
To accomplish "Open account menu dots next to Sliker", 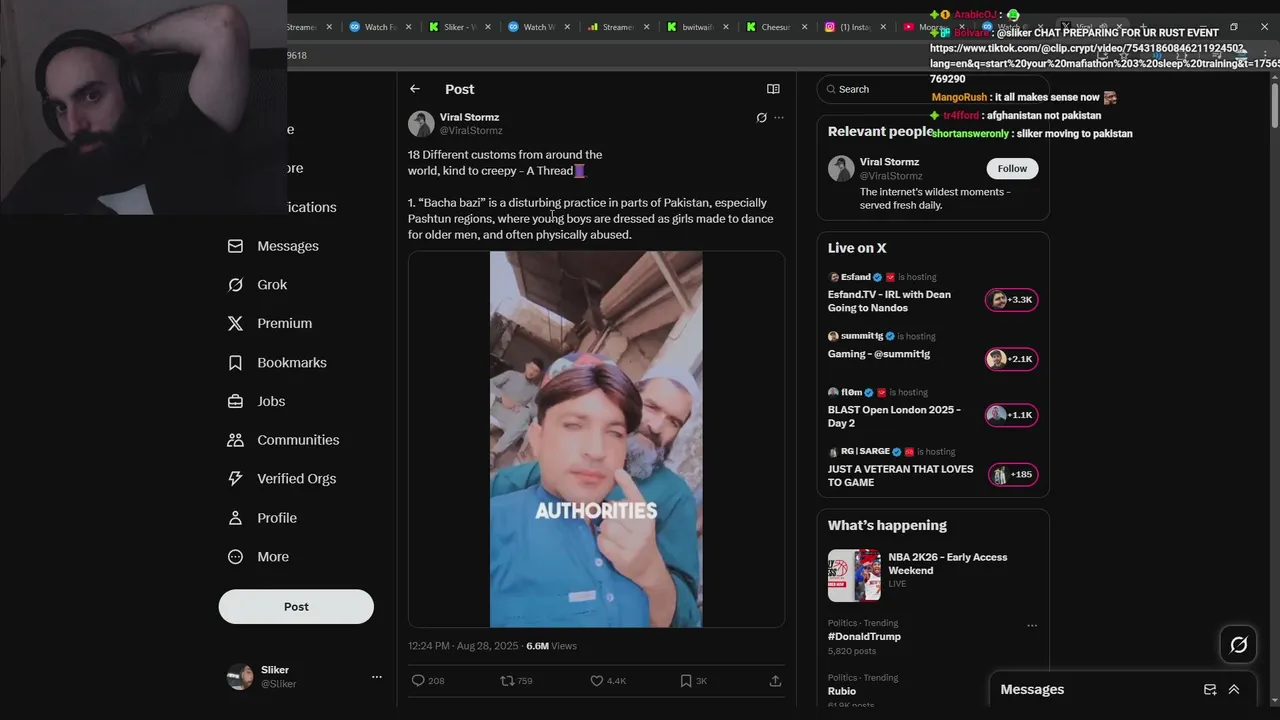I will pyautogui.click(x=377, y=677).
